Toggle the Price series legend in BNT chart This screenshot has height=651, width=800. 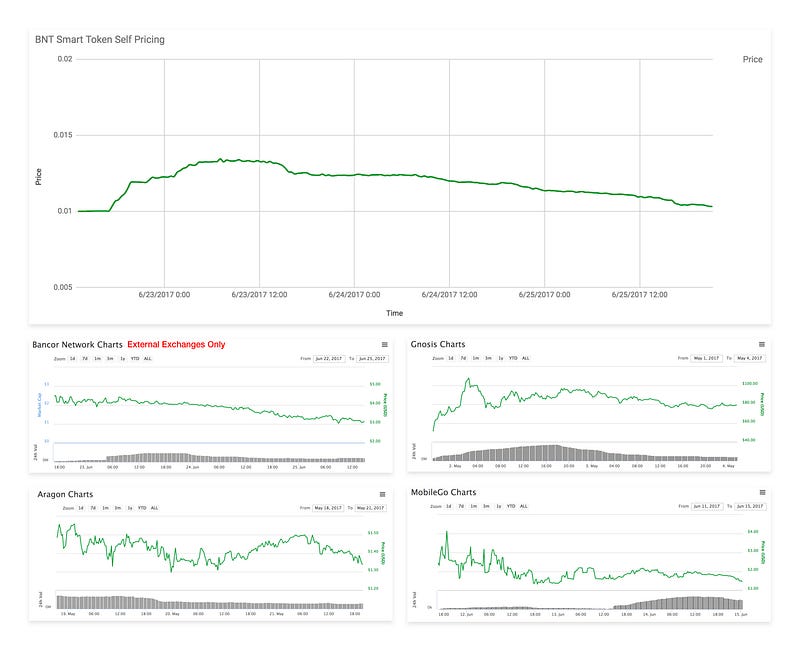(x=753, y=59)
